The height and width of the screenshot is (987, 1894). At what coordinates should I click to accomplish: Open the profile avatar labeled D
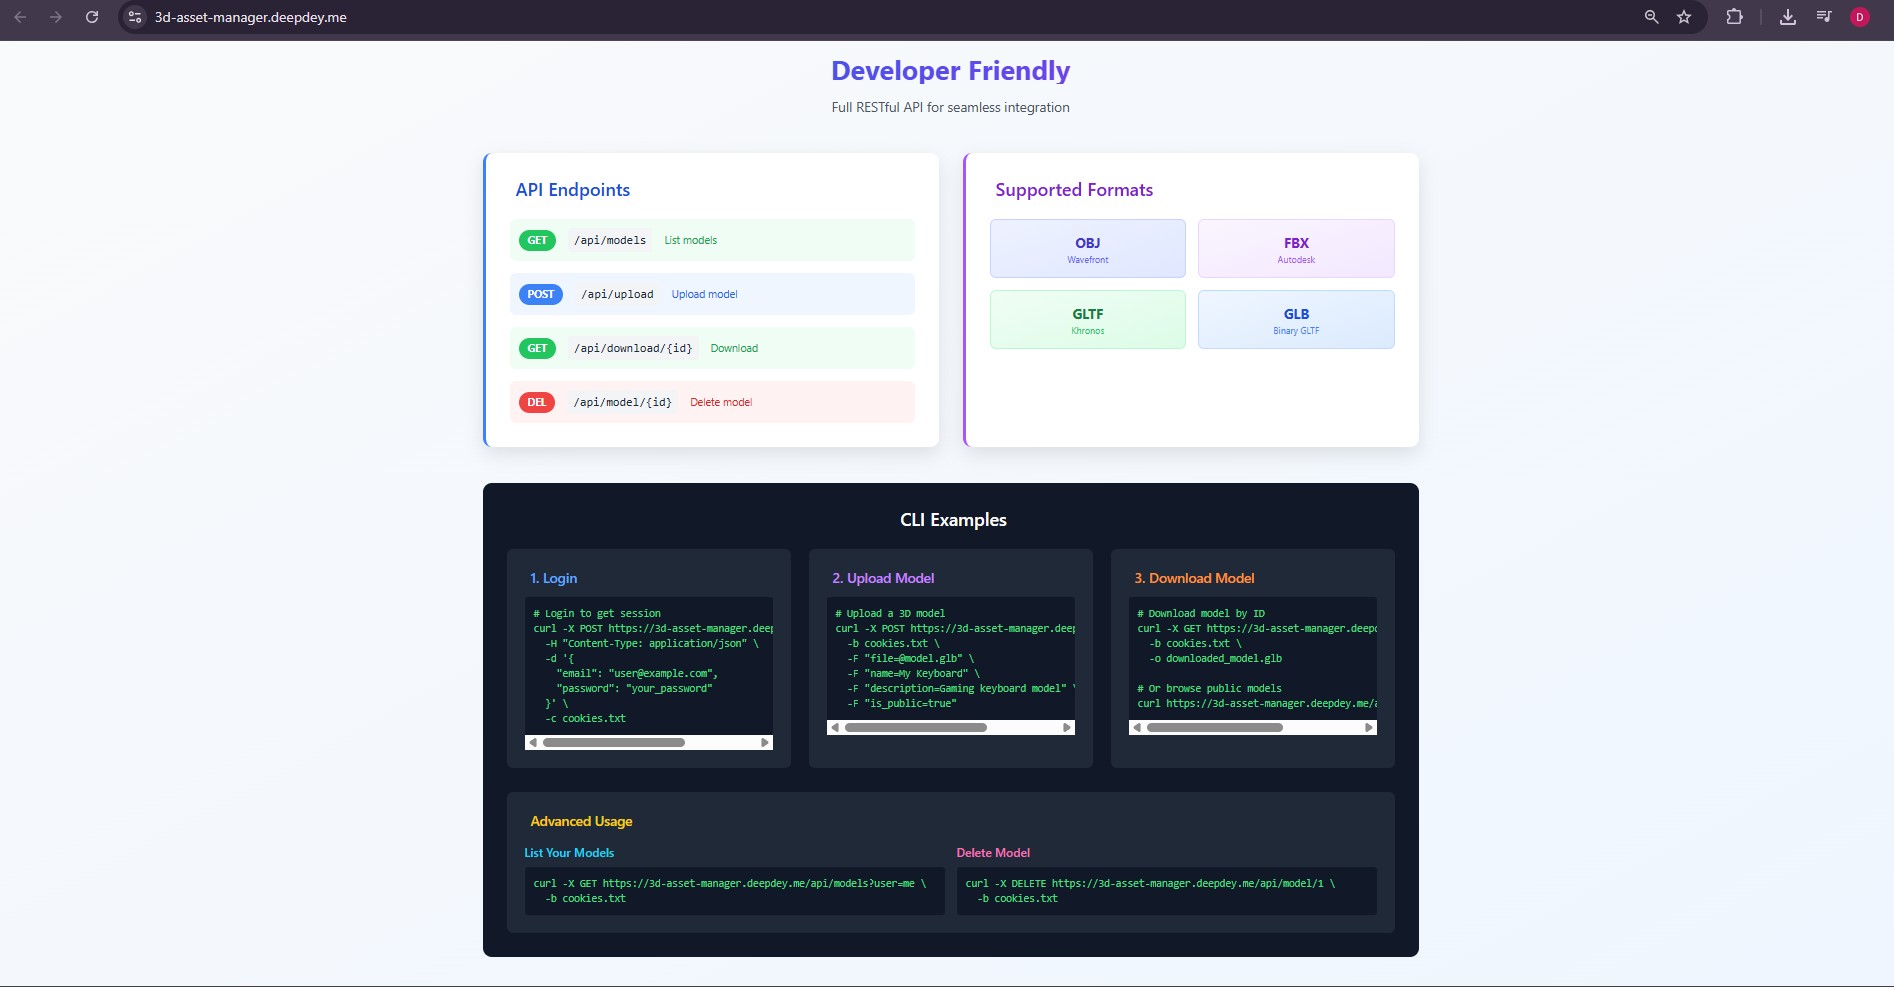click(1860, 17)
